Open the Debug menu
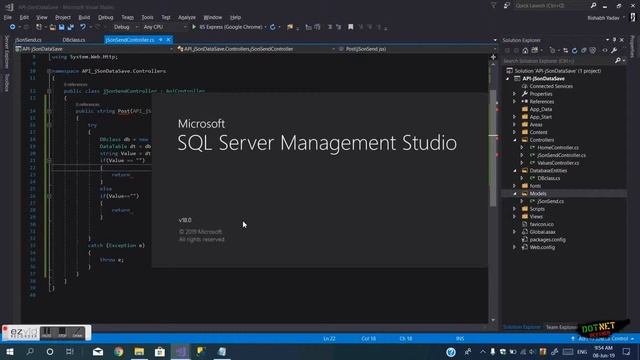 [106, 18]
